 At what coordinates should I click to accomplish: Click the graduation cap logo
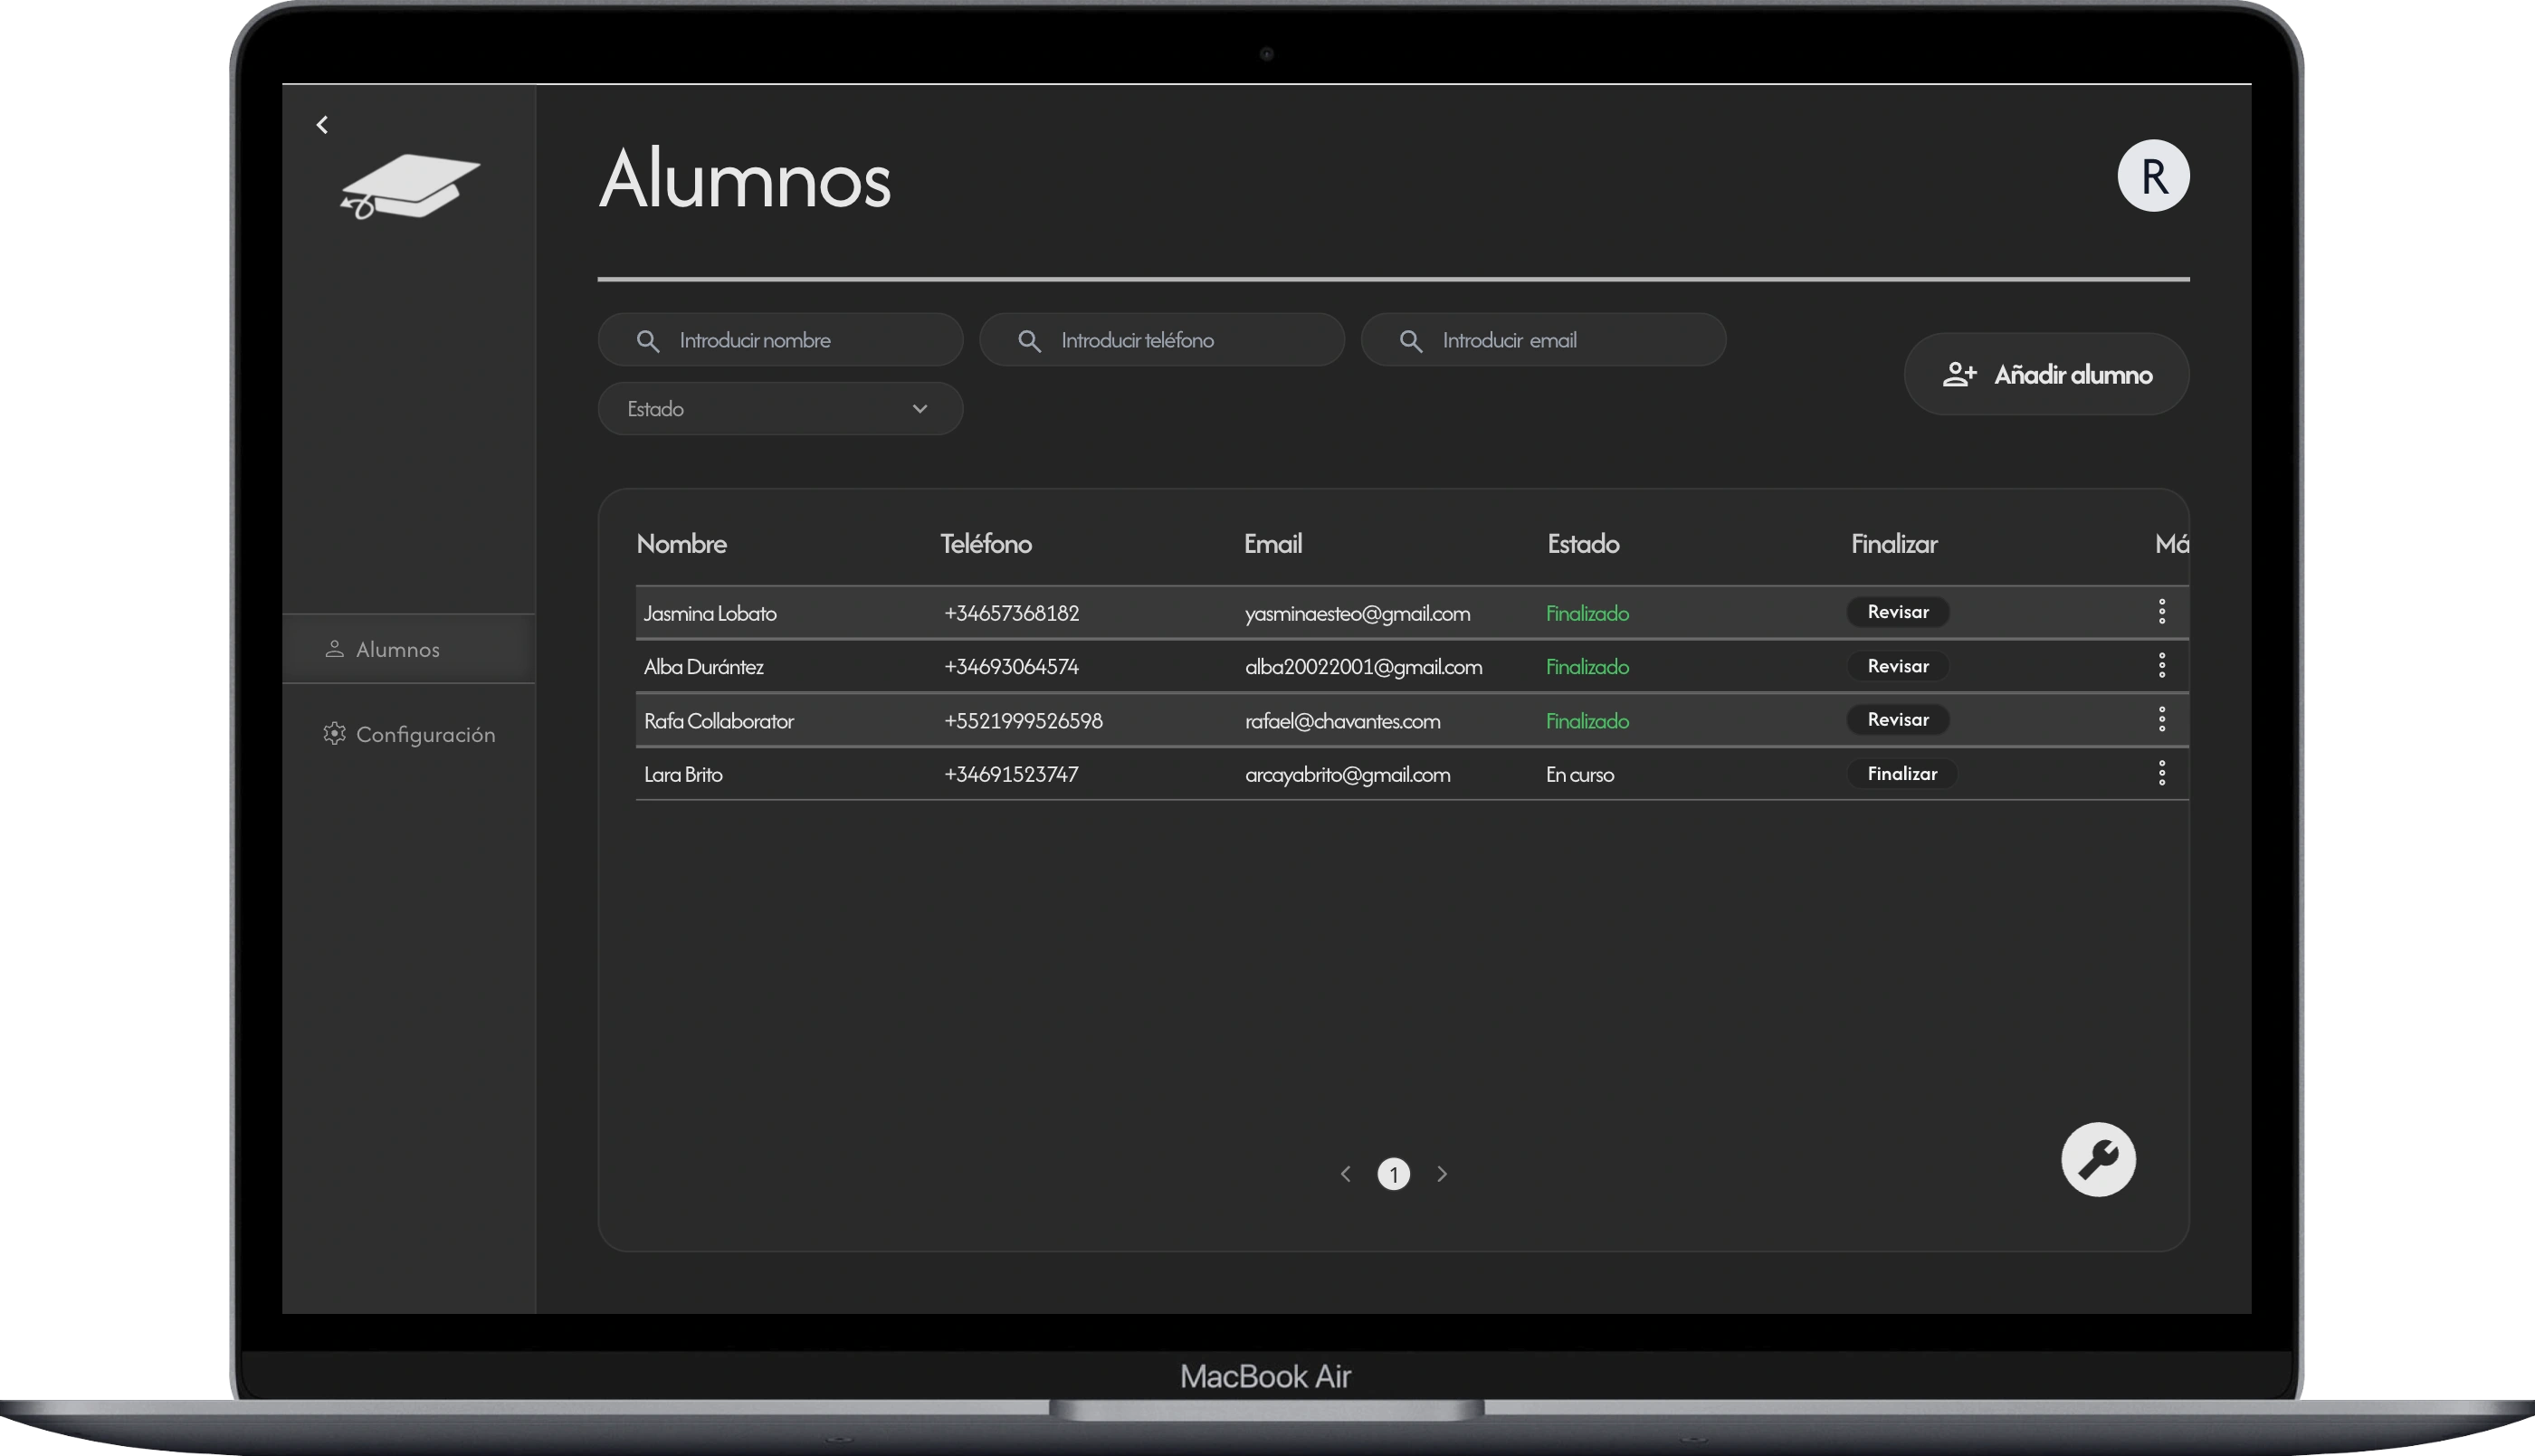pos(409,186)
